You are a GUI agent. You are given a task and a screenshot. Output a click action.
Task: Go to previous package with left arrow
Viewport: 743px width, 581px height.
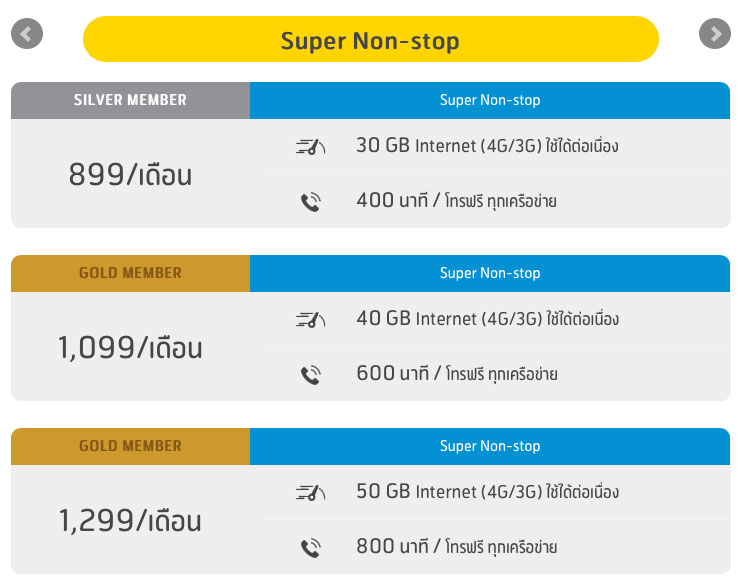point(27,34)
